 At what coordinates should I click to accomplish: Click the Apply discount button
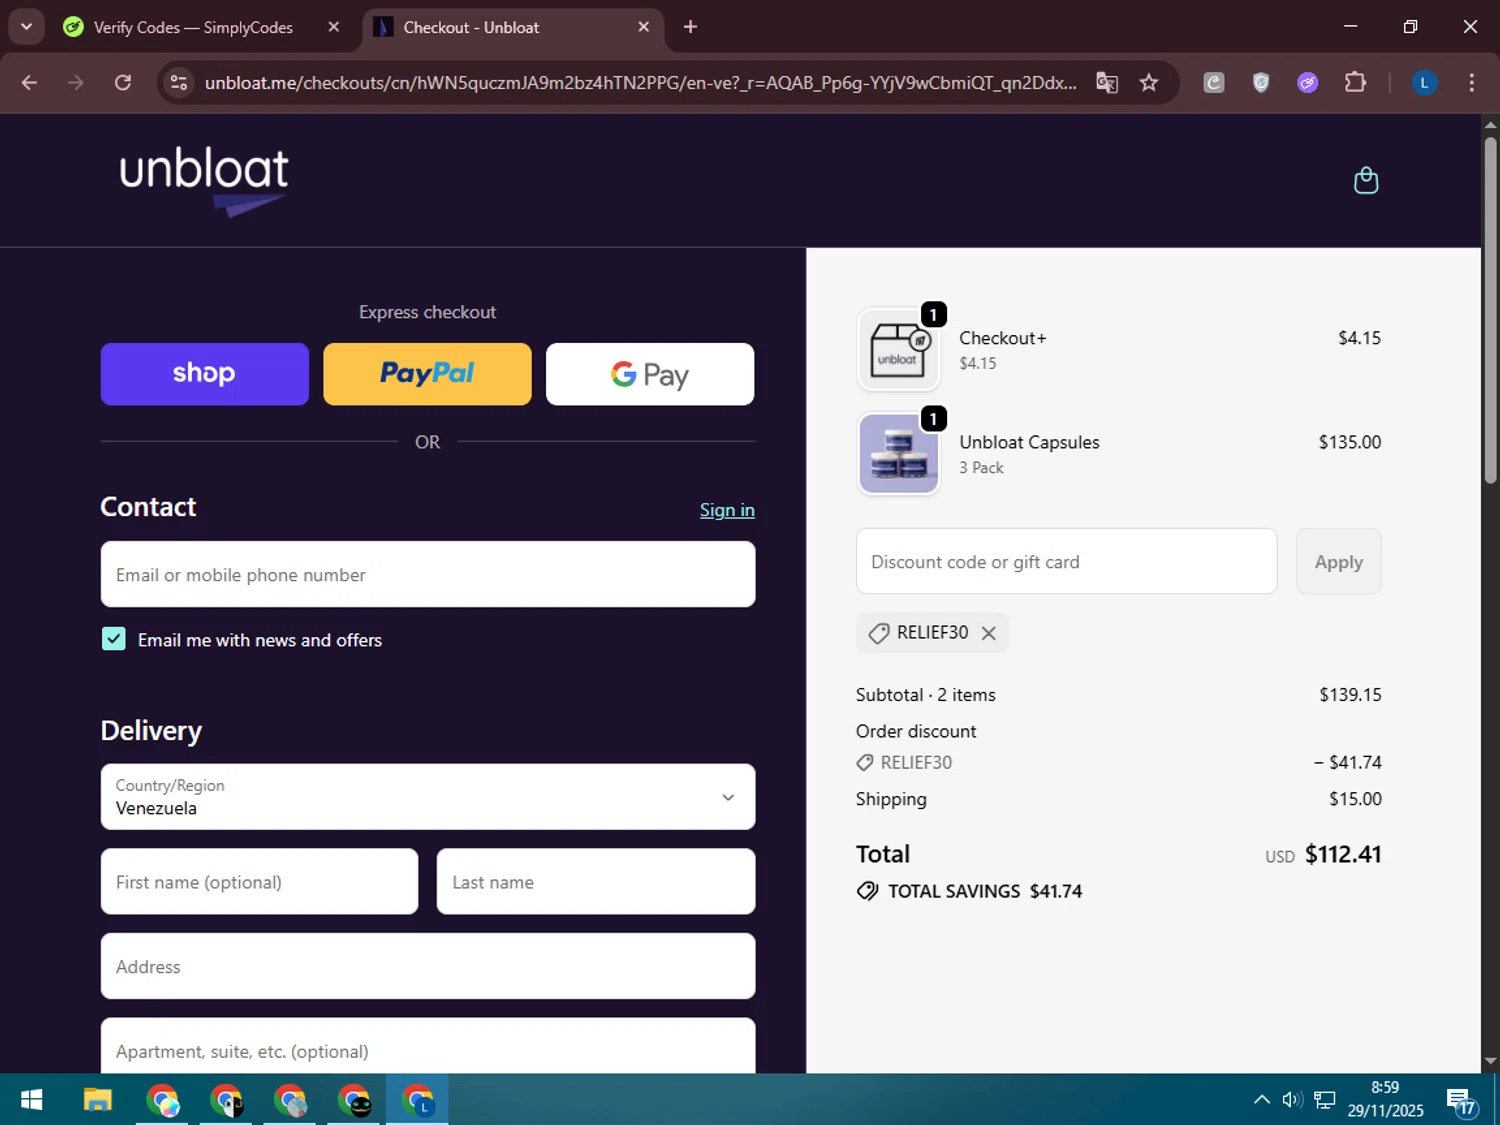coord(1338,562)
